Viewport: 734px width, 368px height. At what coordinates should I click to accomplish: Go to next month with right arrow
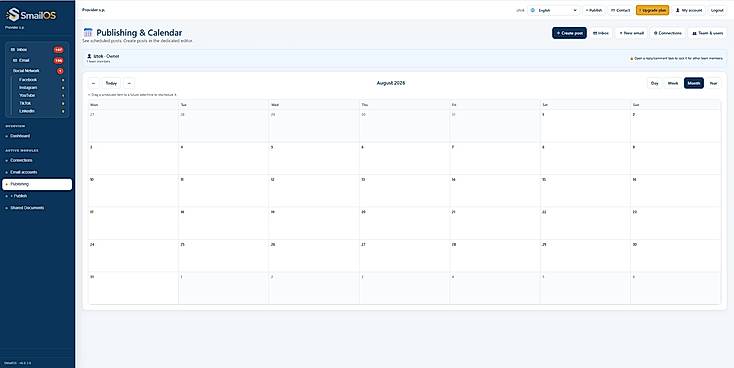[x=129, y=83]
